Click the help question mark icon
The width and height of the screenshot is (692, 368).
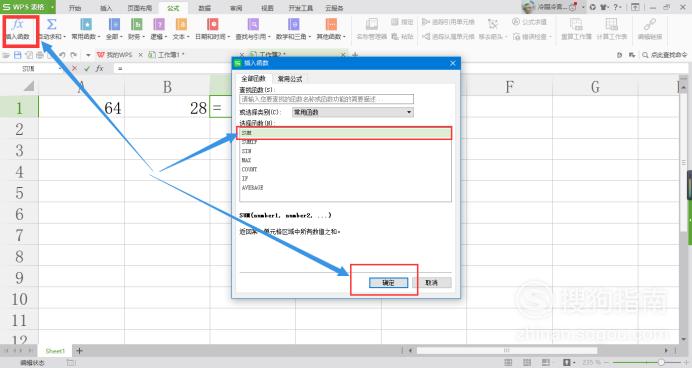pos(616,7)
